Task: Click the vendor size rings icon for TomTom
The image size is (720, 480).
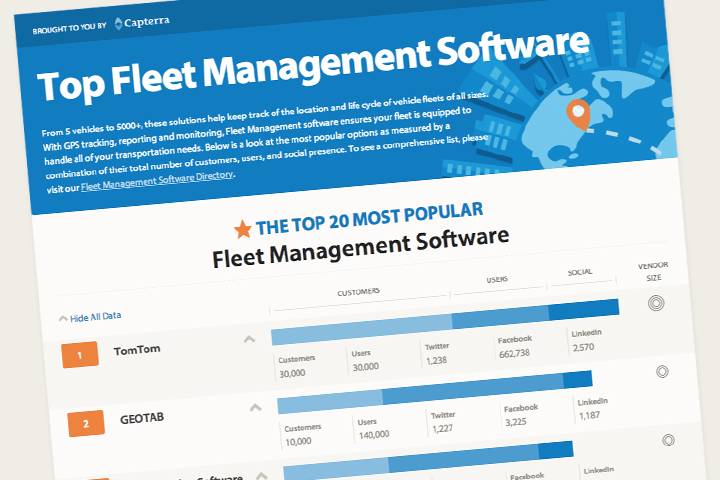Action: [656, 303]
